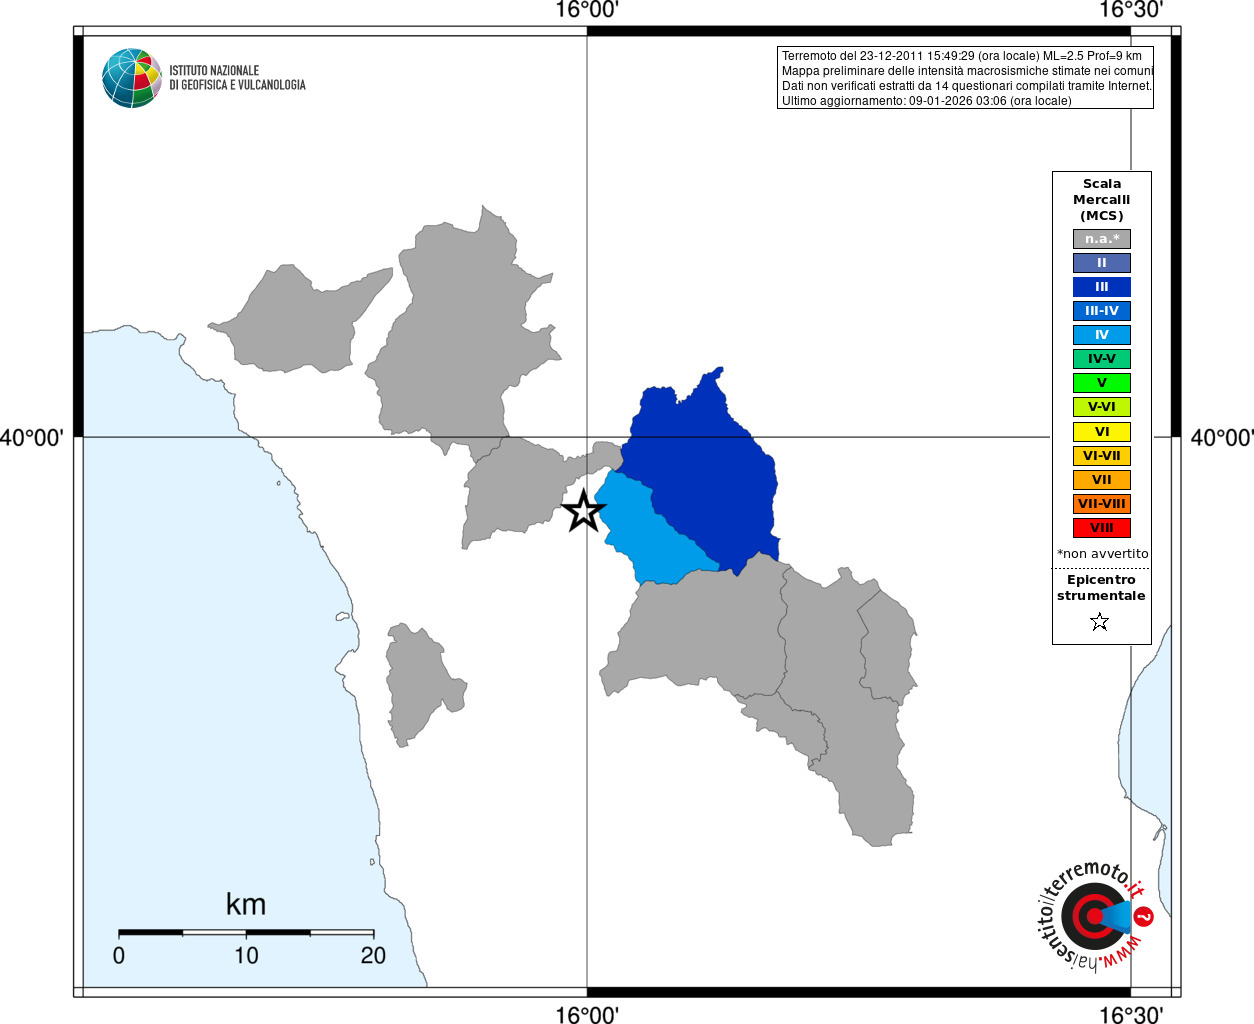The height and width of the screenshot is (1024, 1254).
Task: Click the earthquake info text box
Action: point(965,78)
